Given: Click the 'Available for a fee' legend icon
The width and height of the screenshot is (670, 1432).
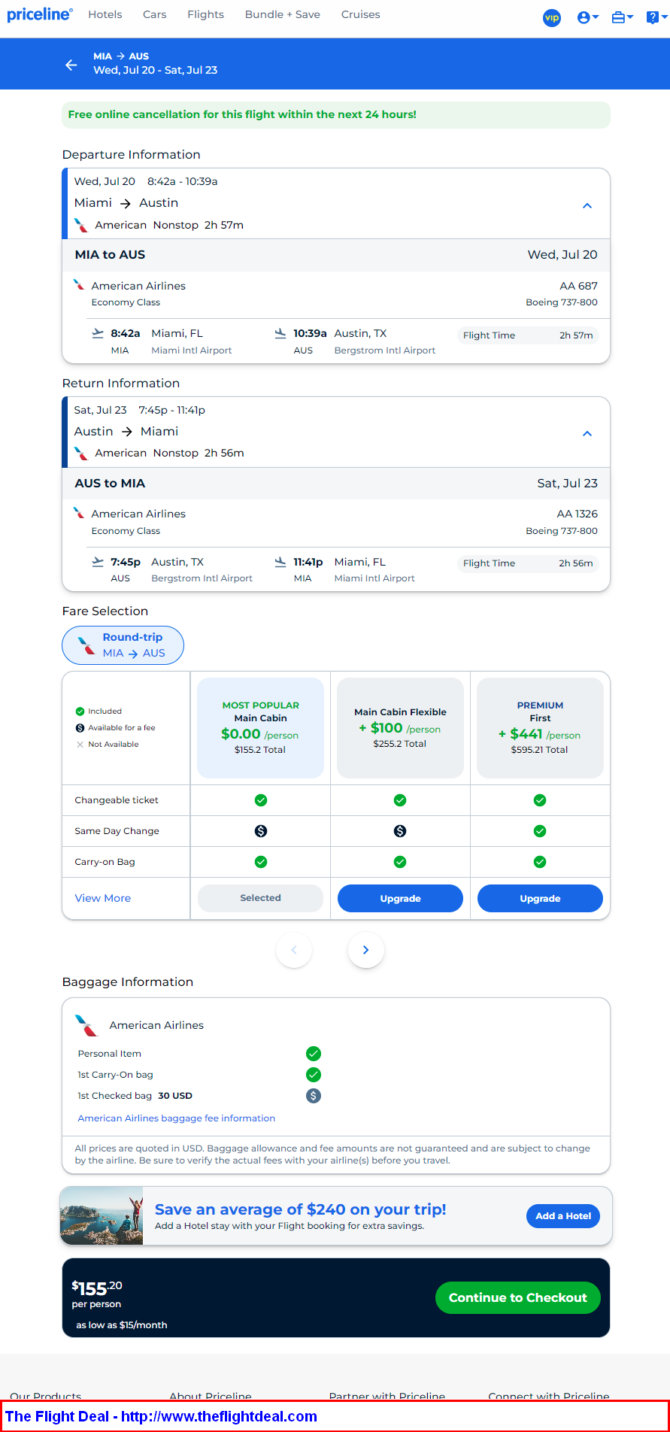Looking at the screenshot, I should (x=80, y=728).
